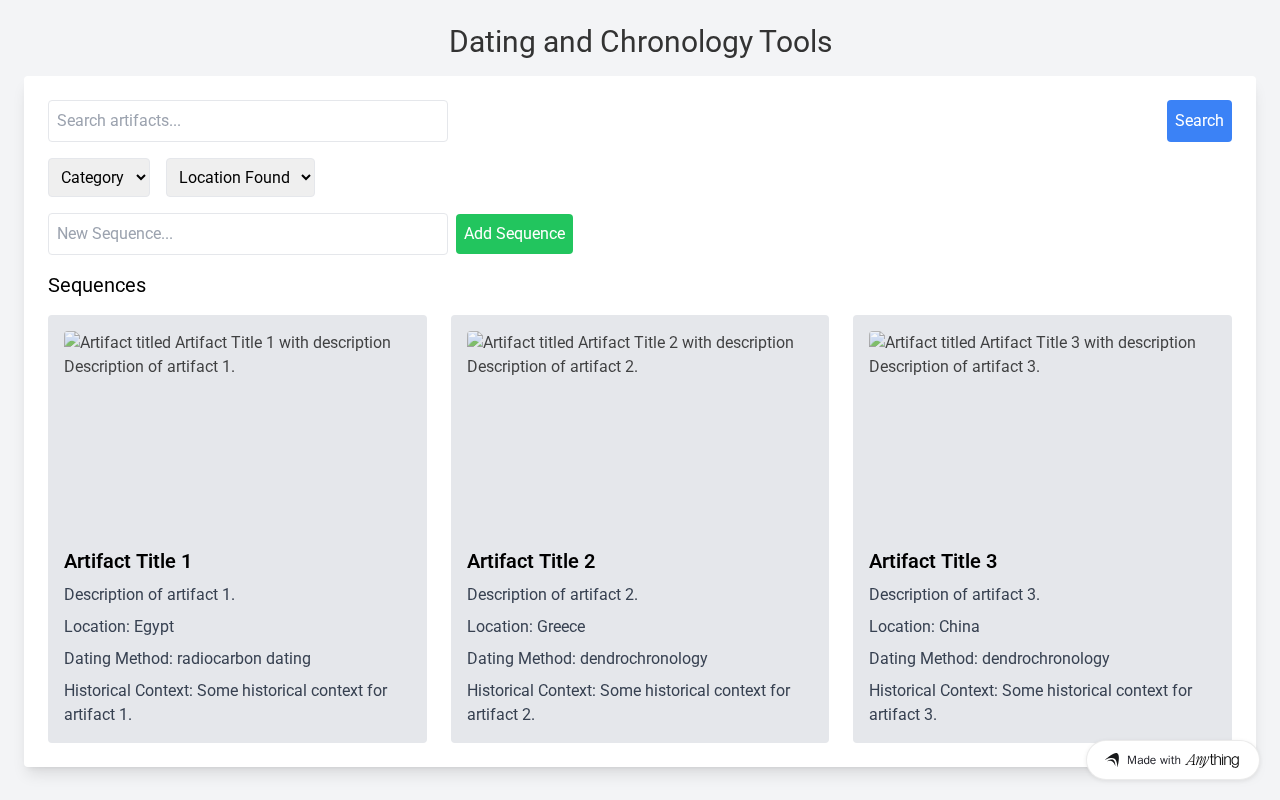Select the Artifact Title 2 image
Viewport: 1280px width, 800px height.
click(639, 430)
